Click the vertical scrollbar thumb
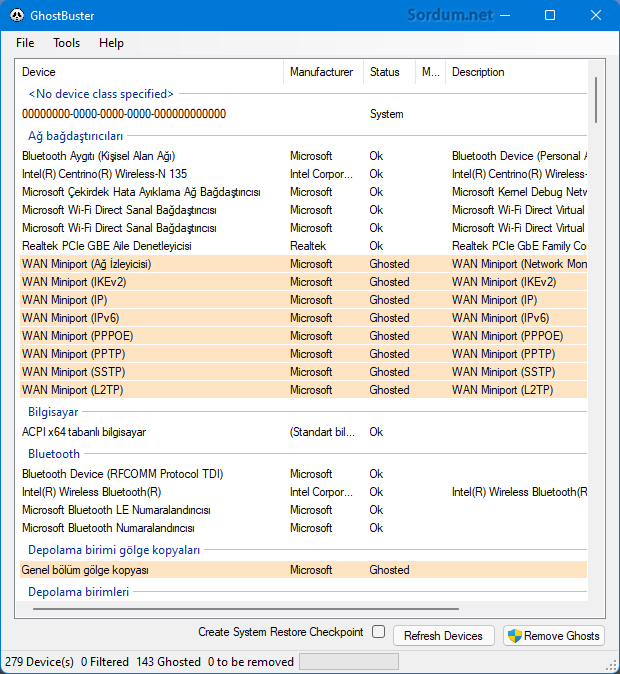Image resolution: width=620 pixels, height=674 pixels. point(595,100)
